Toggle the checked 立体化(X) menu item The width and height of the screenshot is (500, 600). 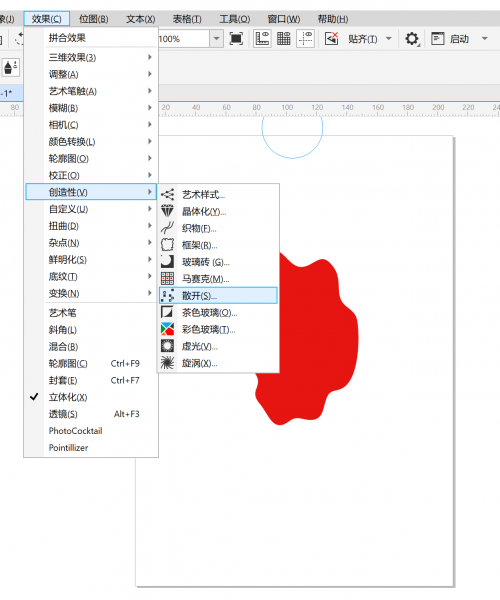91,397
